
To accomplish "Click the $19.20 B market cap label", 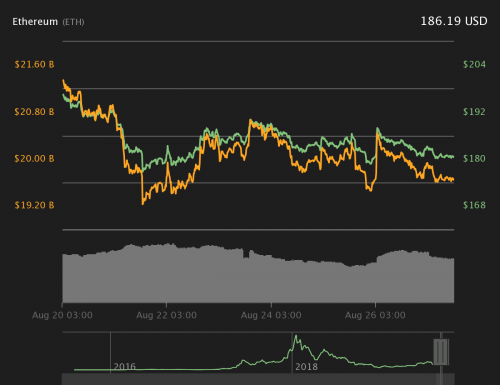I will pyautogui.click(x=34, y=205).
